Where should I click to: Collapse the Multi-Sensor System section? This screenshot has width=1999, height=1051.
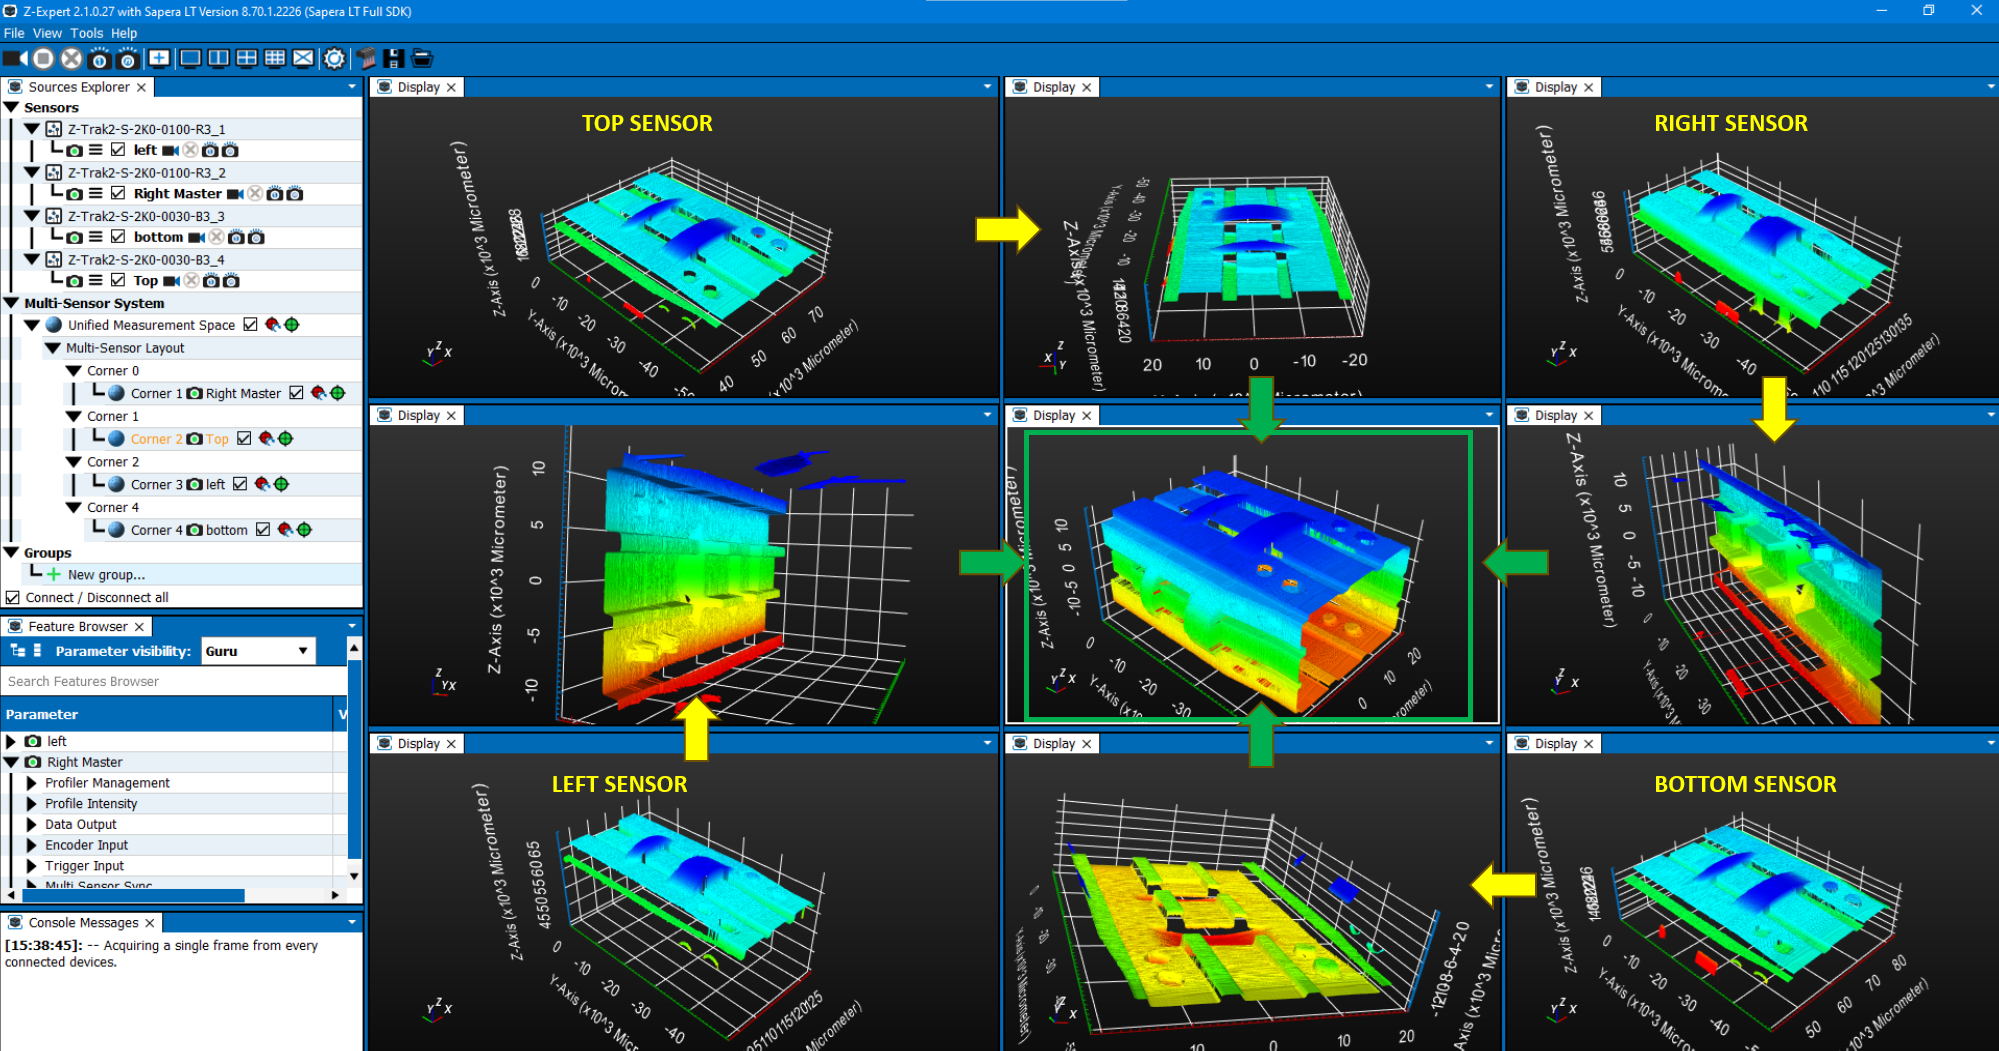click(x=12, y=303)
